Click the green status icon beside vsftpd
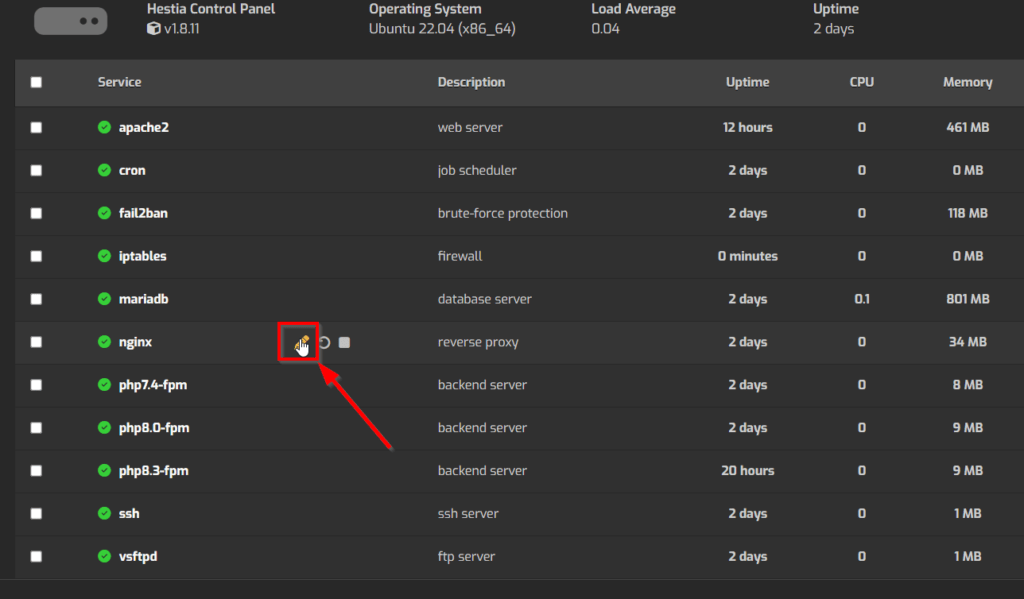1024x599 pixels. coord(104,556)
